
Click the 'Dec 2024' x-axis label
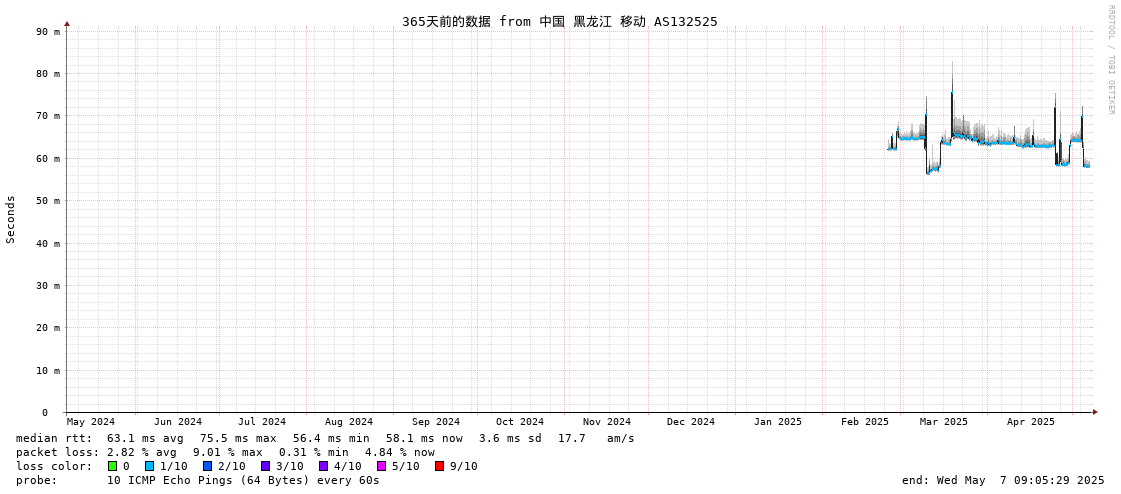point(691,422)
